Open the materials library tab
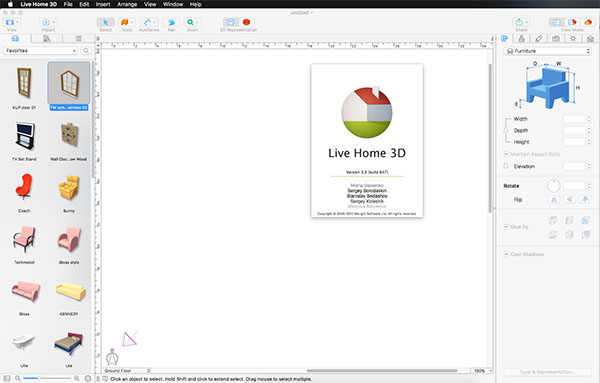 pyautogui.click(x=47, y=38)
